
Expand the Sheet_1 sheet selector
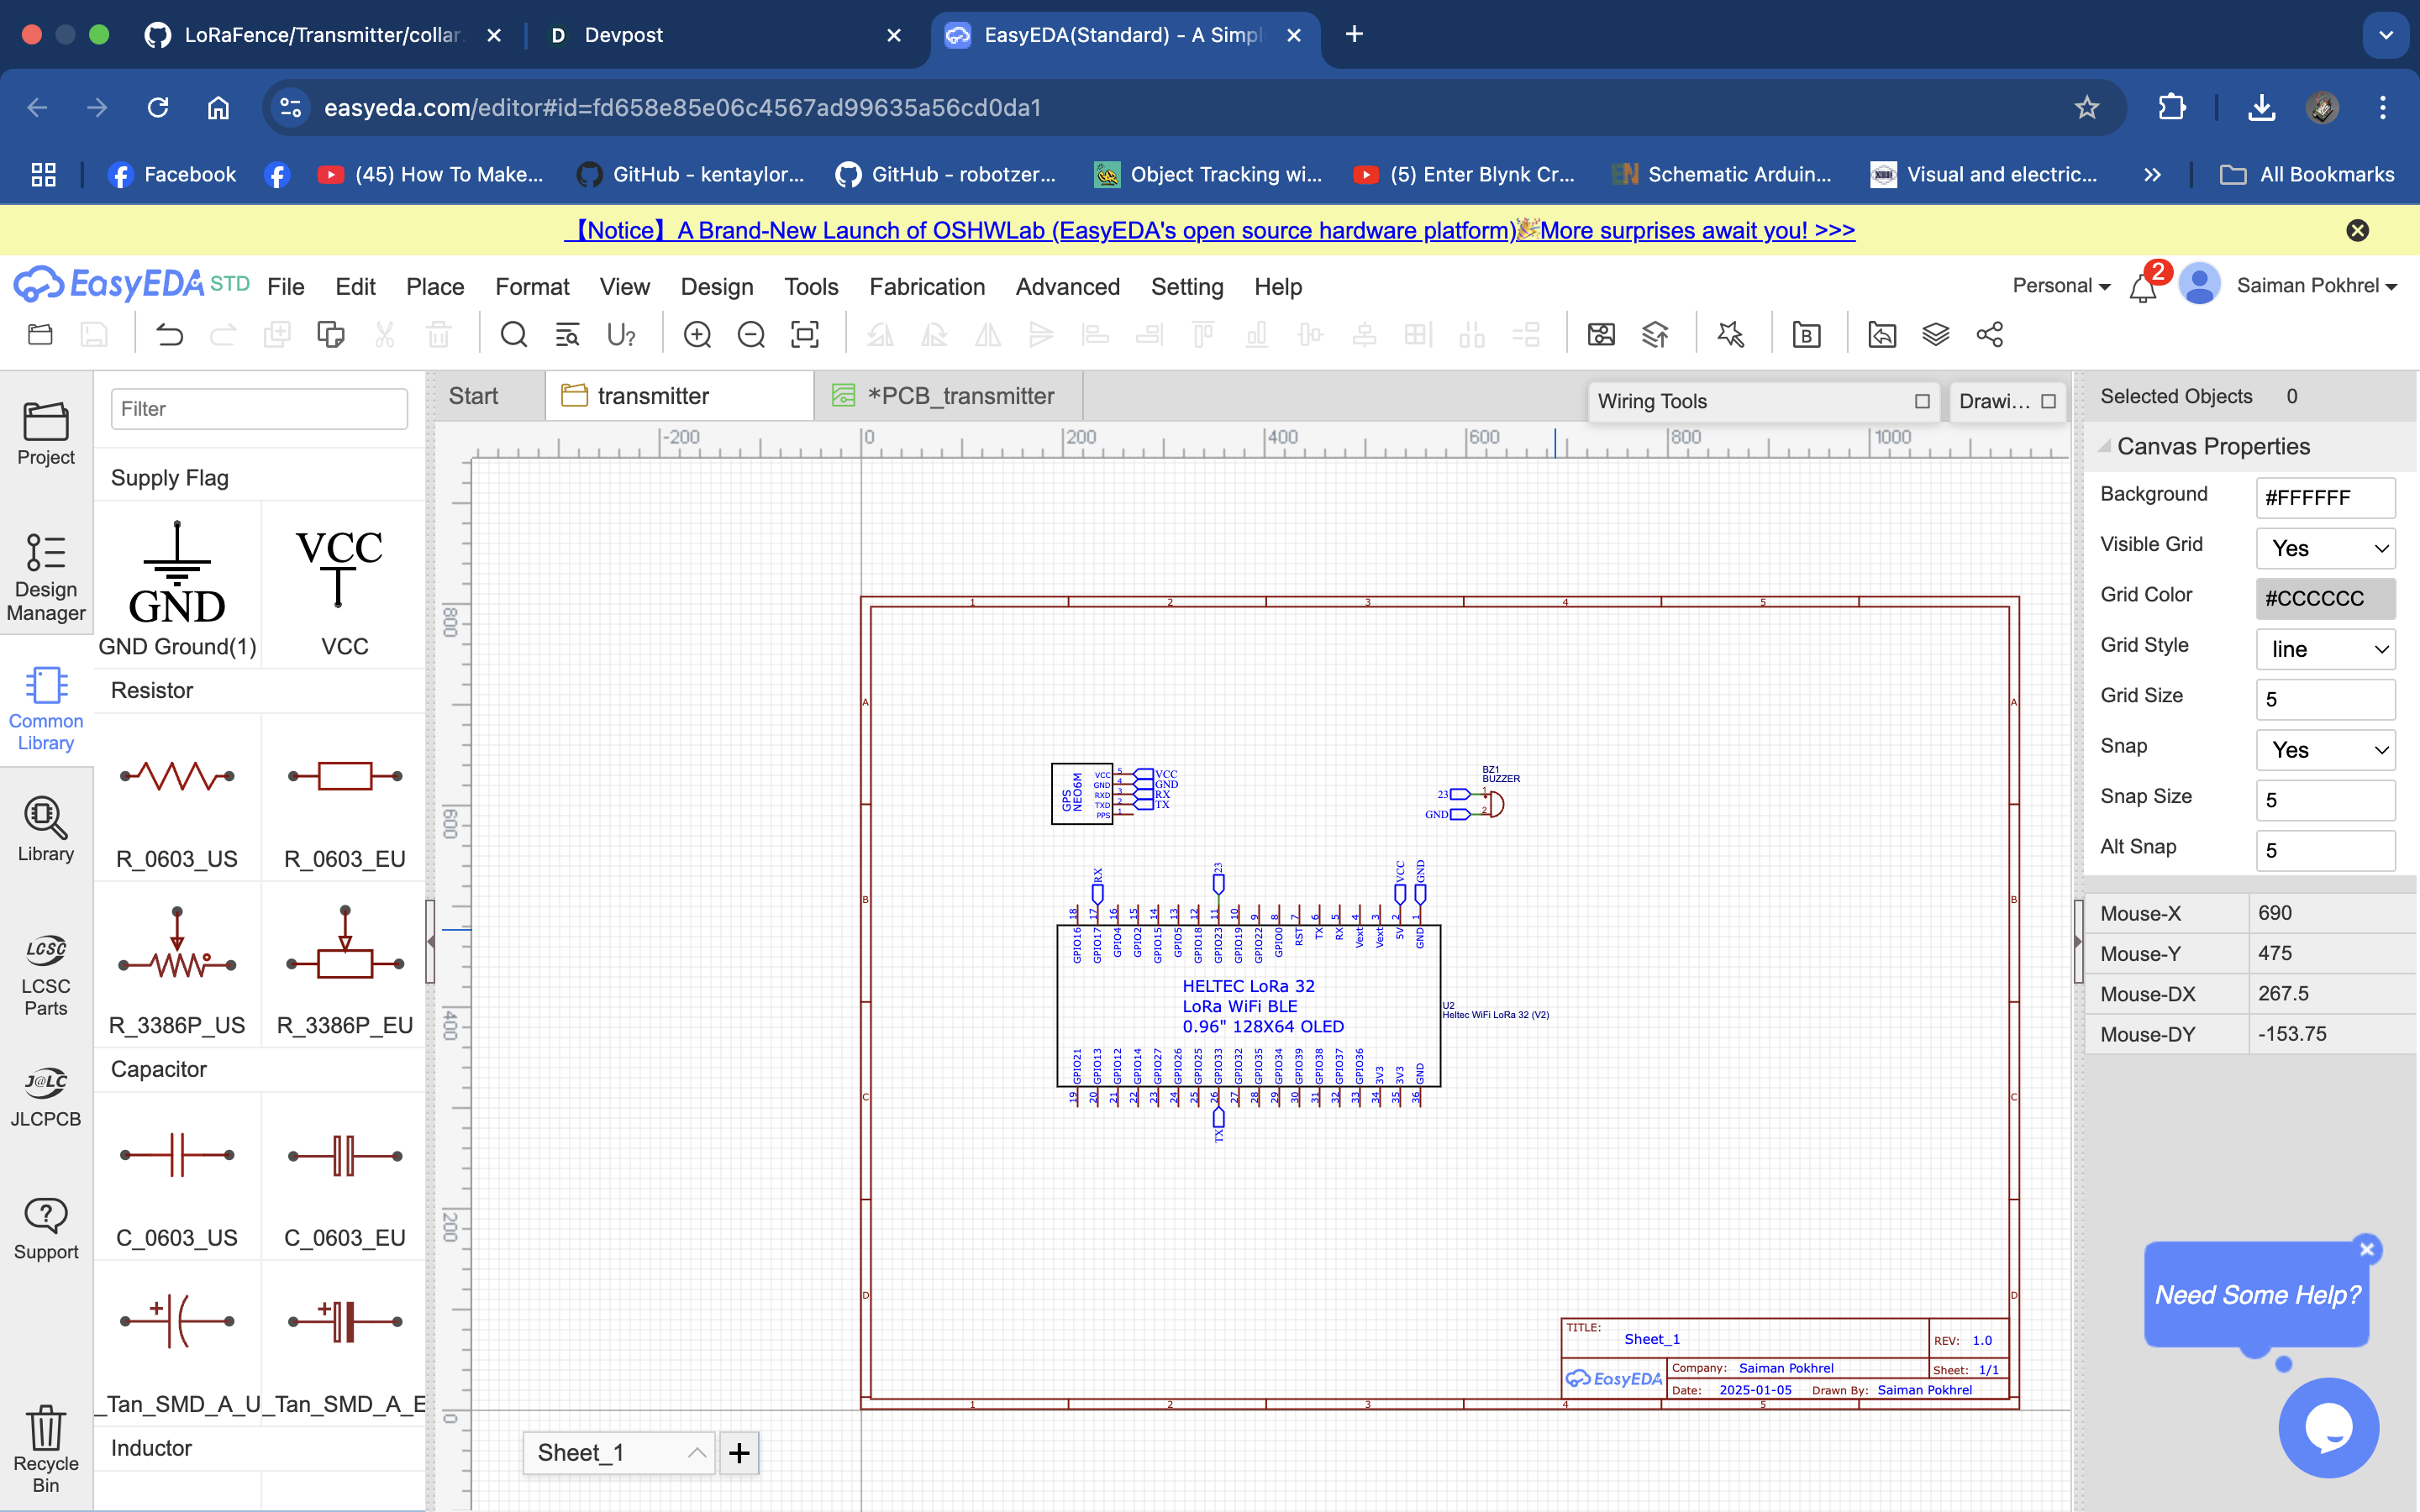point(697,1453)
